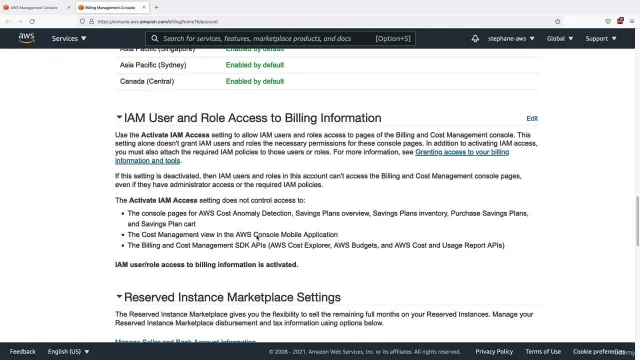This screenshot has height=360, width=640.
Task: Click the page vertical scrollbar thumb
Action: click(637, 221)
